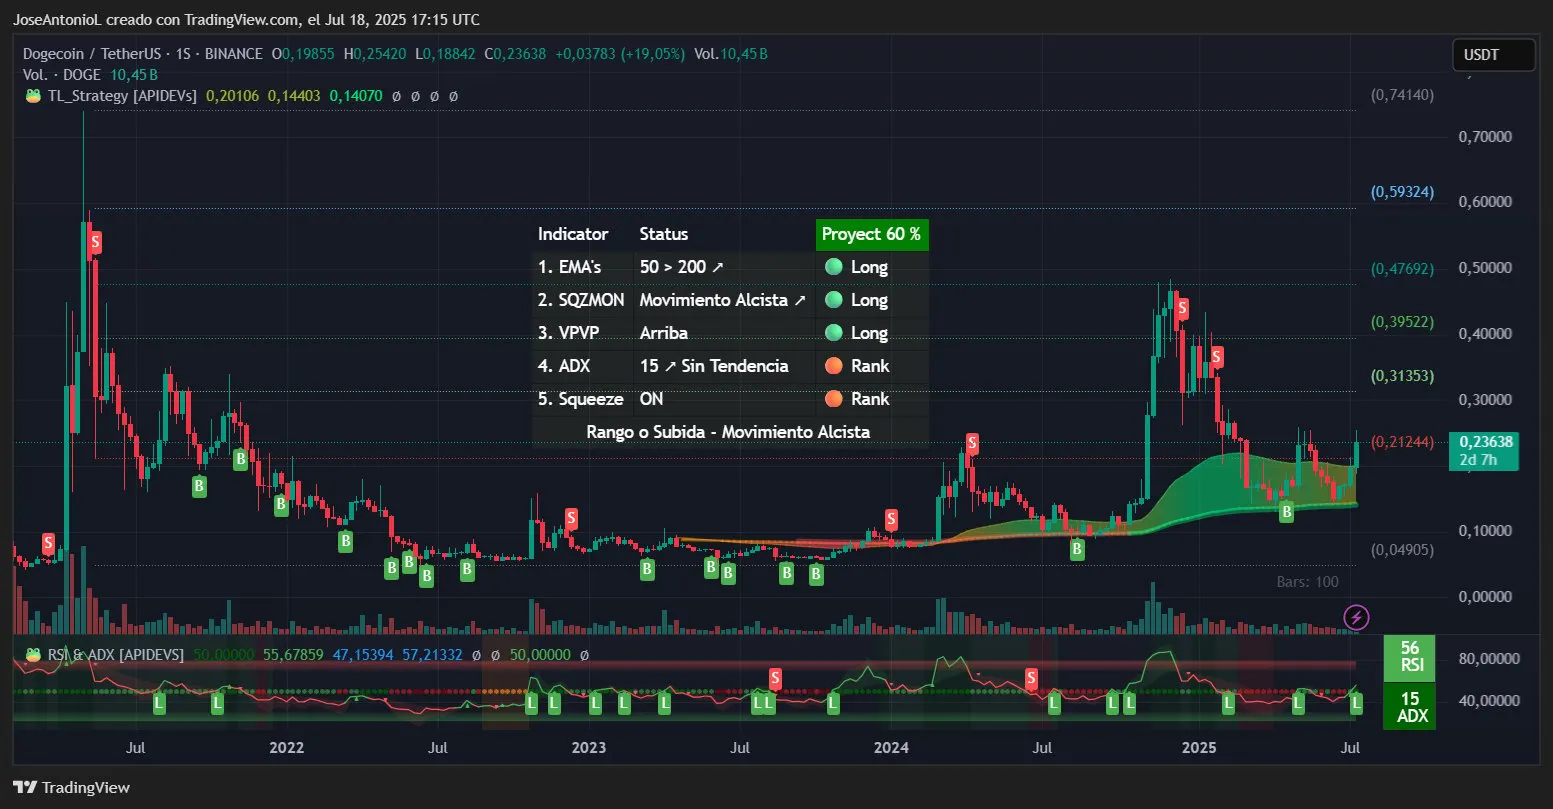Click the teal 0,23638 price tag
Screen dimensions: 1553x809
pyautogui.click(x=1484, y=451)
